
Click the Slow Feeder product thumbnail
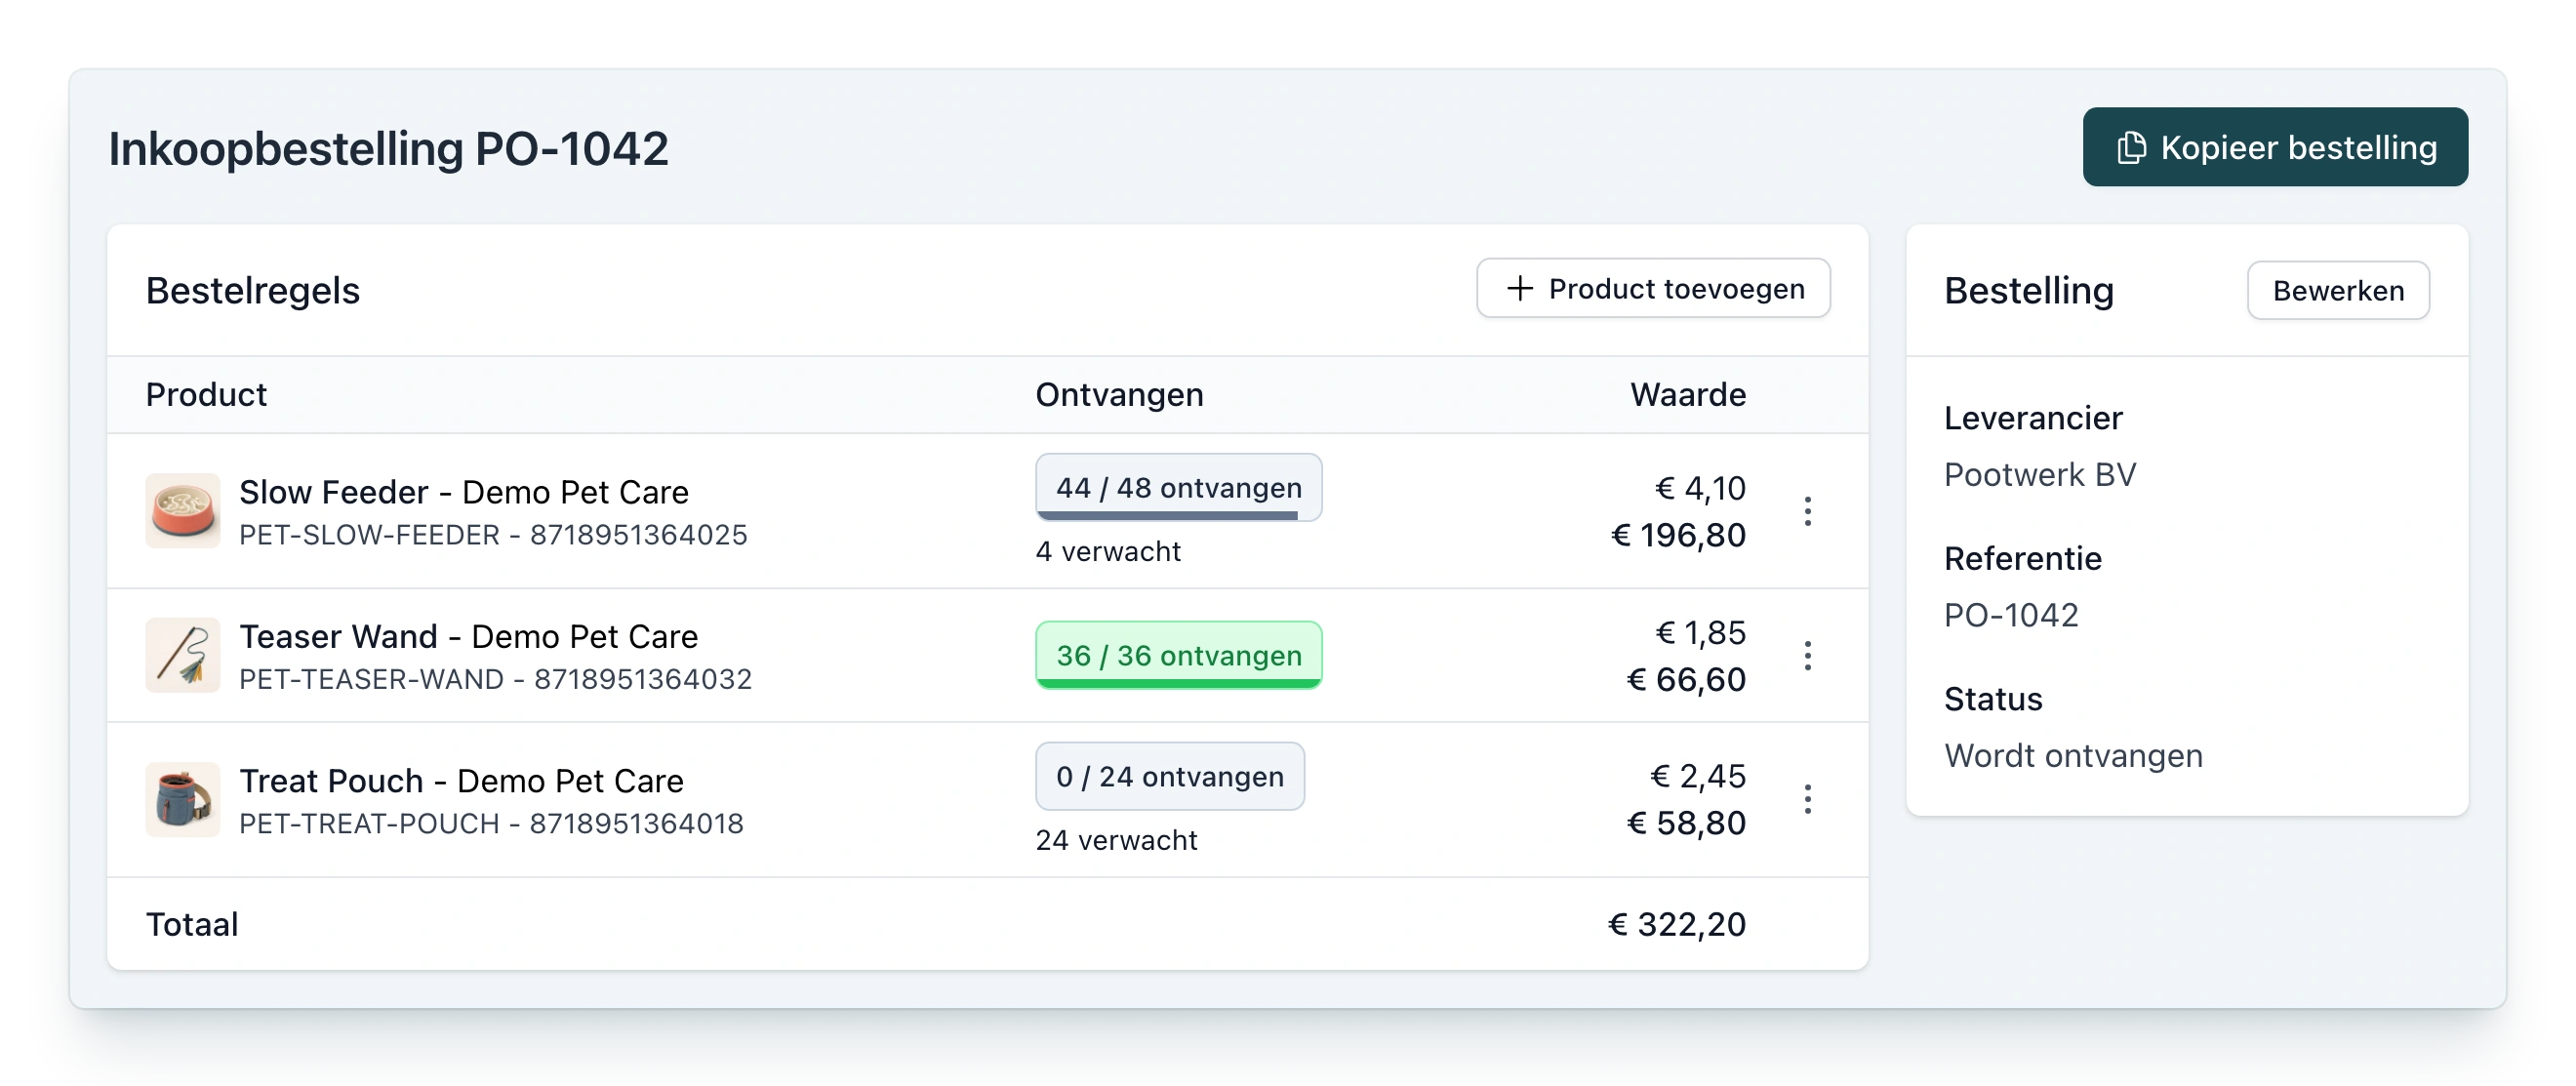click(x=183, y=511)
